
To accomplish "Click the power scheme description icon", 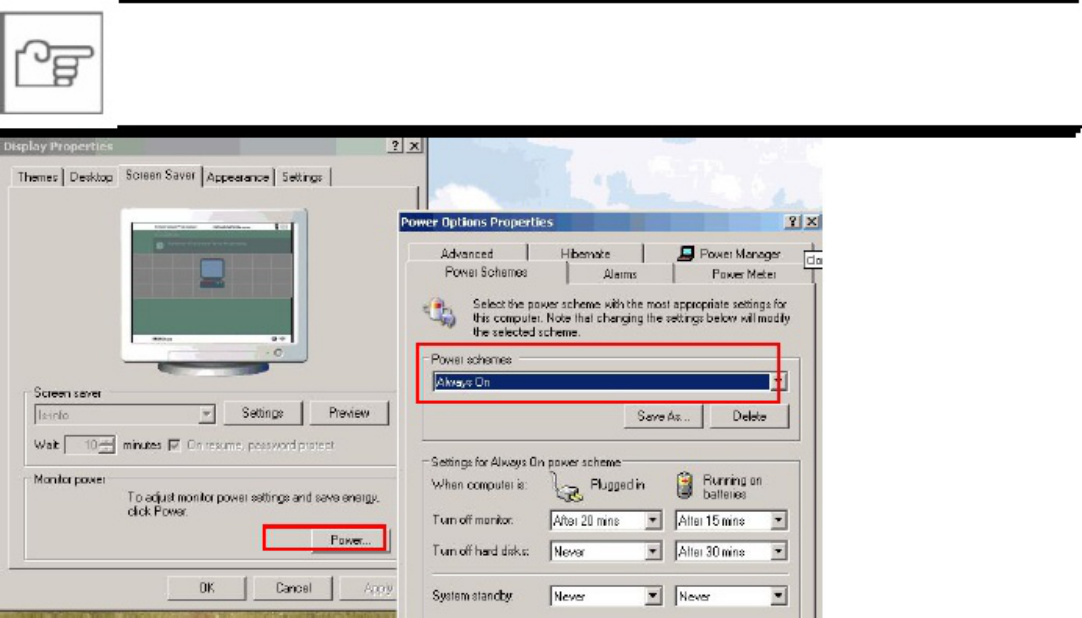I will [x=440, y=312].
